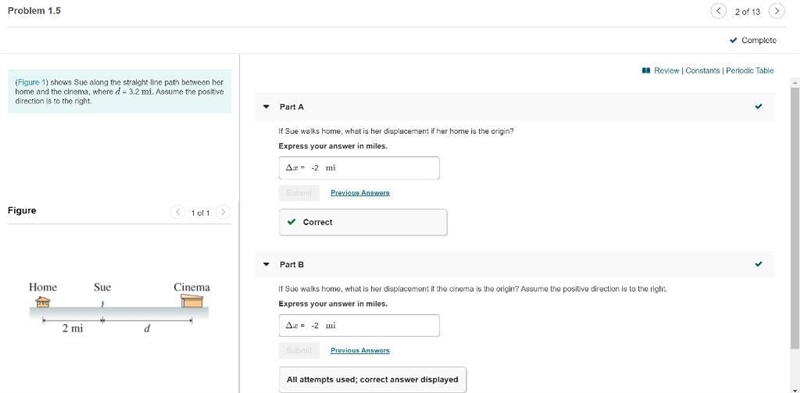Click the Sue figure marker
The height and width of the screenshot is (393, 800).
pyautogui.click(x=103, y=304)
